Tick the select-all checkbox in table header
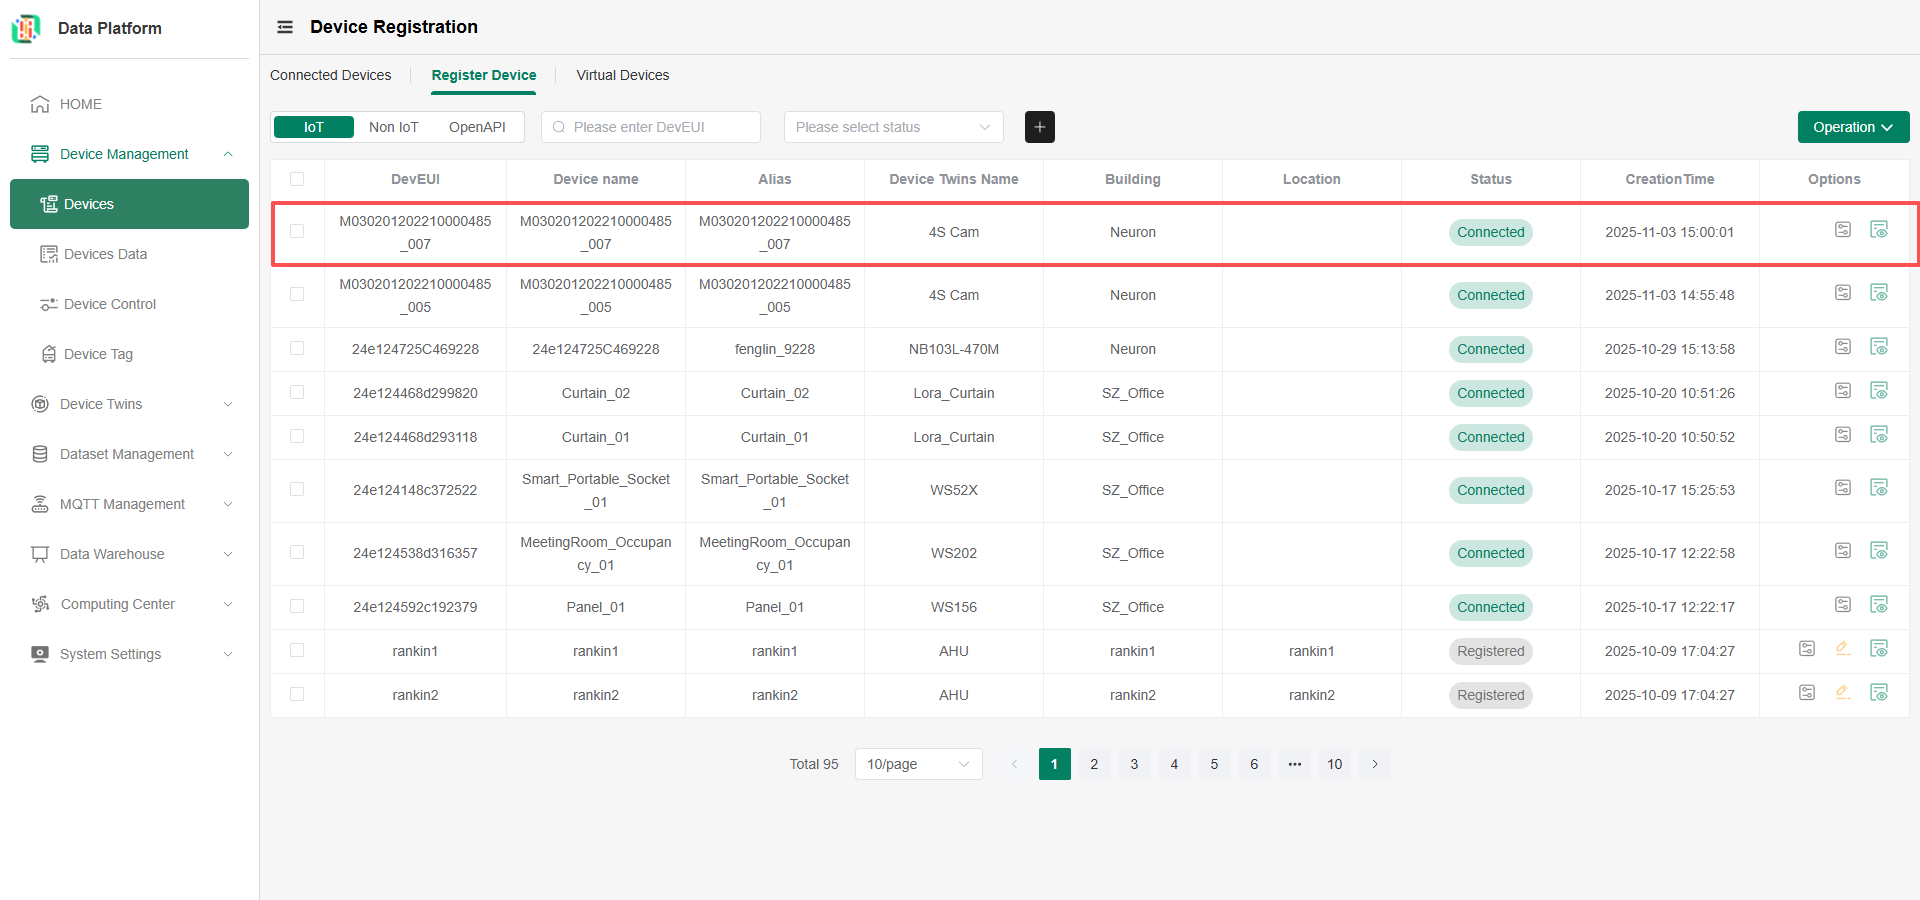 (297, 179)
